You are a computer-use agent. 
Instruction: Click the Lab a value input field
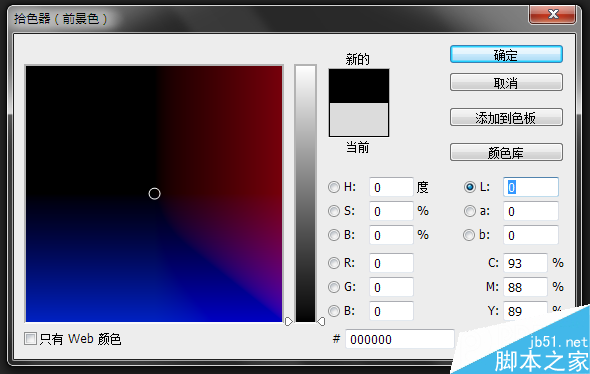click(531, 211)
